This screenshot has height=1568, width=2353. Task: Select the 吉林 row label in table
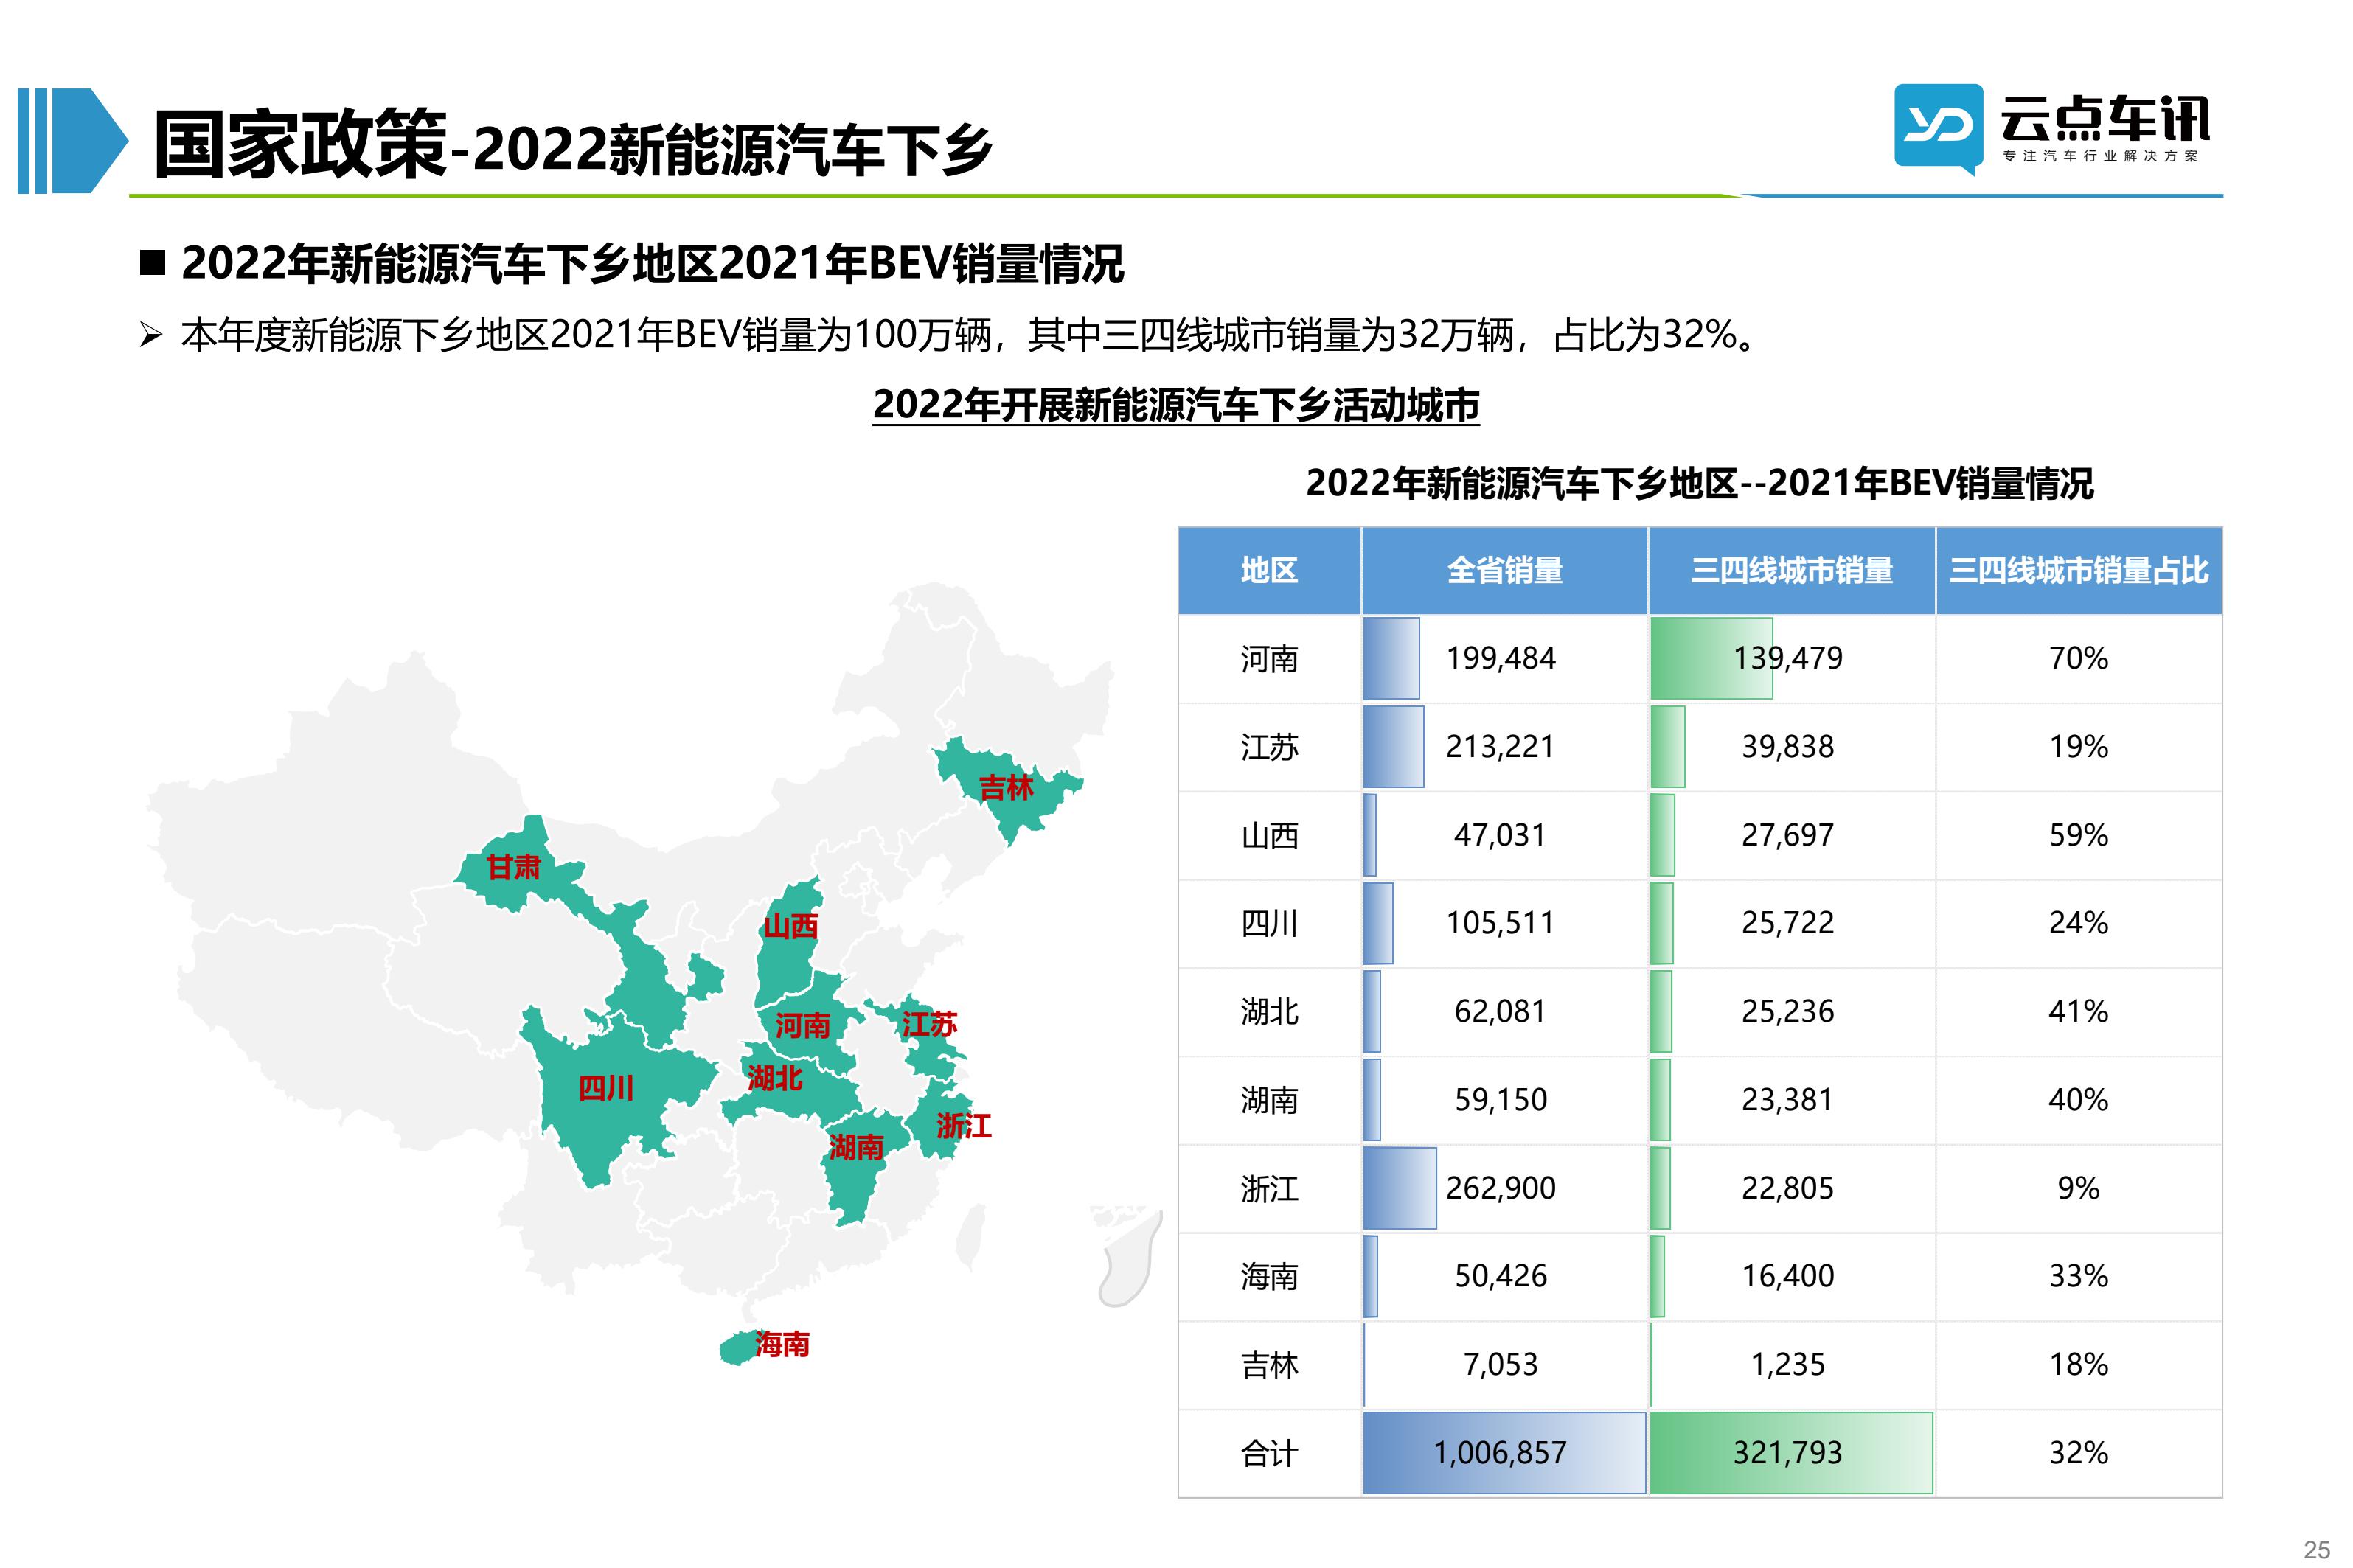(1269, 1365)
